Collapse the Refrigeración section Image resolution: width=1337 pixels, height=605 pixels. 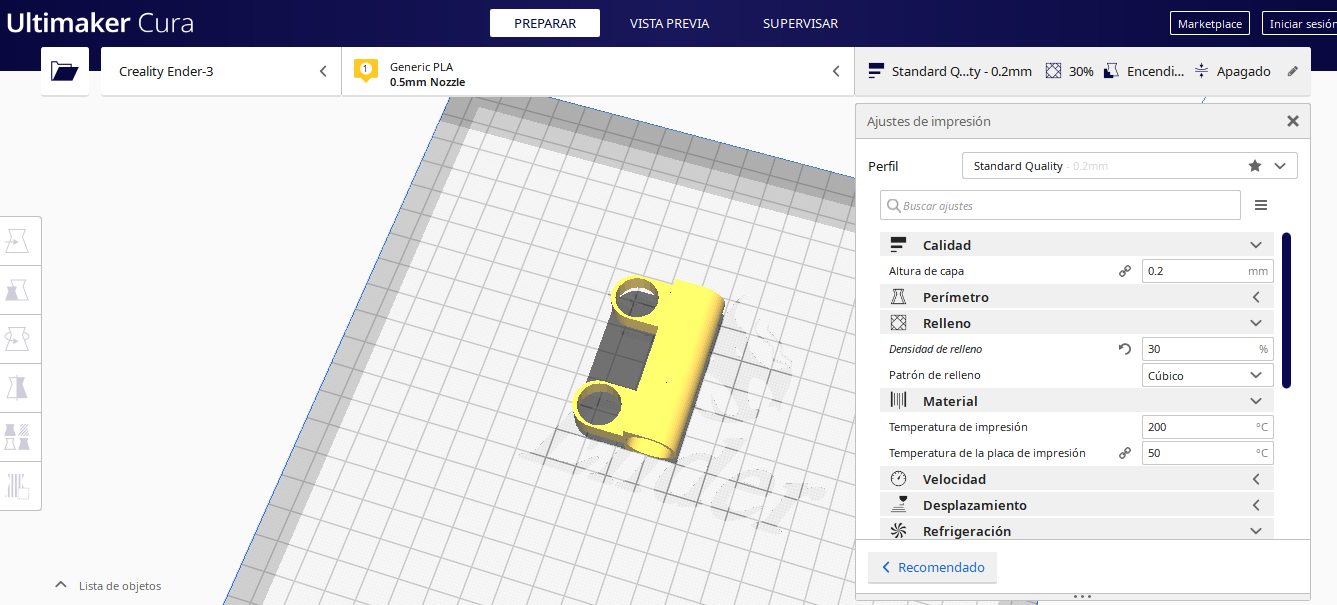coord(1256,531)
